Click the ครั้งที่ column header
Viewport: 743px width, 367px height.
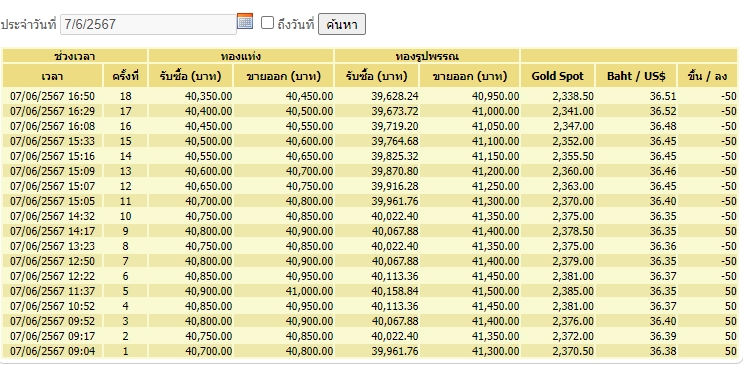[x=126, y=76]
